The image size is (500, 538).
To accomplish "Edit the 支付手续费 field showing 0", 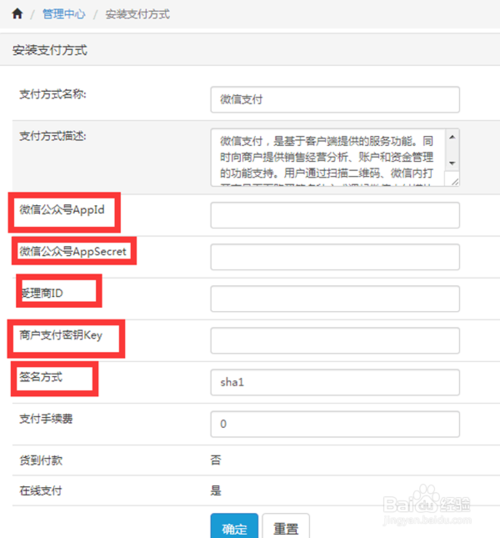I will click(335, 424).
